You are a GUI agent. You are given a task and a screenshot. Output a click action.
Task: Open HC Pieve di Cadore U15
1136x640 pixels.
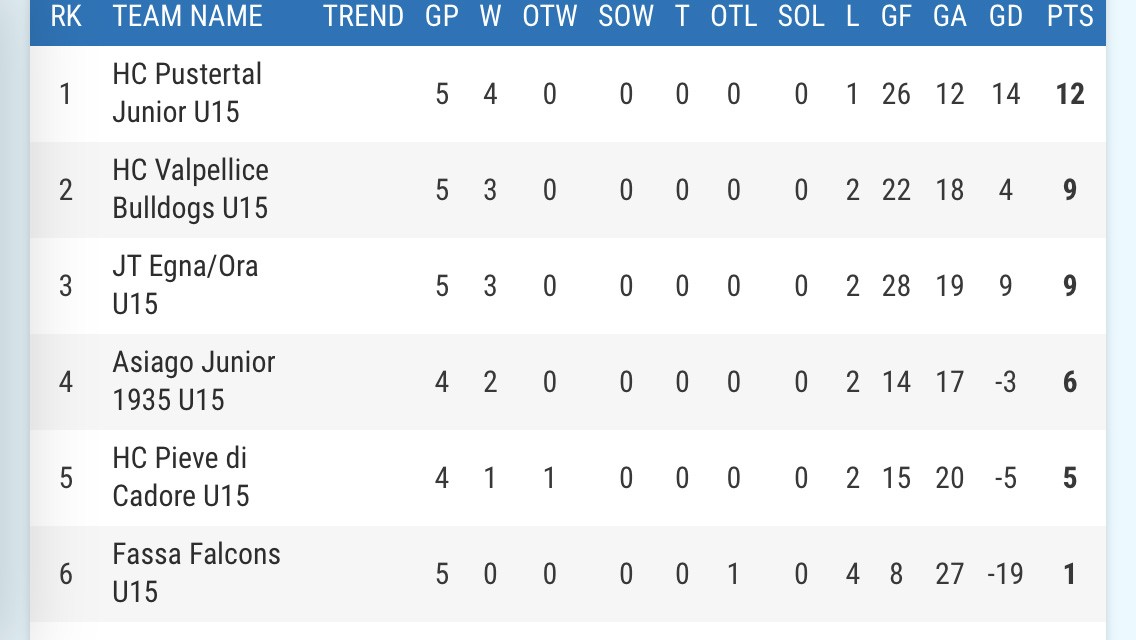[x=181, y=477]
